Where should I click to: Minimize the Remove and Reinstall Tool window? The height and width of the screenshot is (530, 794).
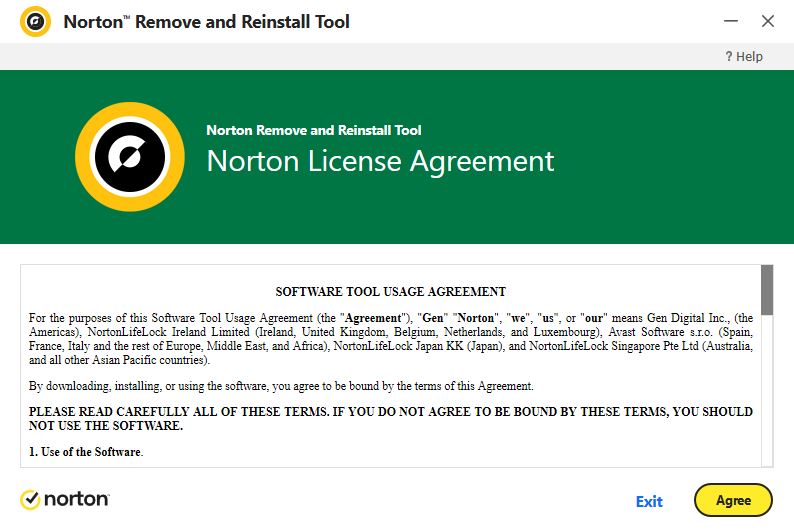click(731, 21)
